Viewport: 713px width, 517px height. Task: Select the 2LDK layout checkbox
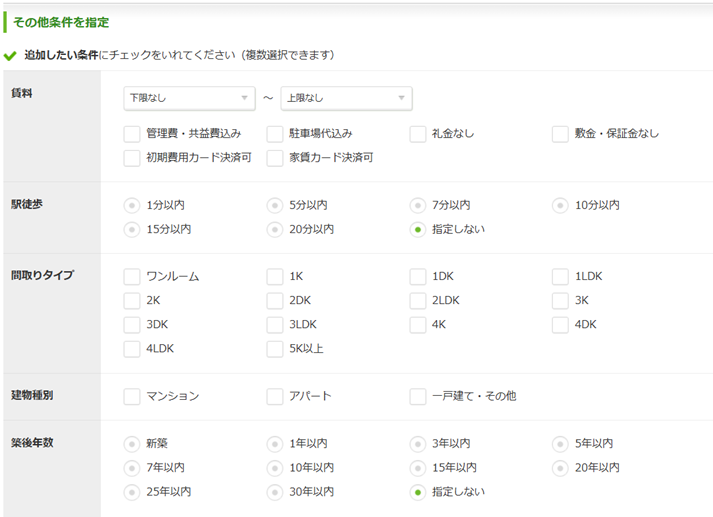pyautogui.click(x=418, y=300)
